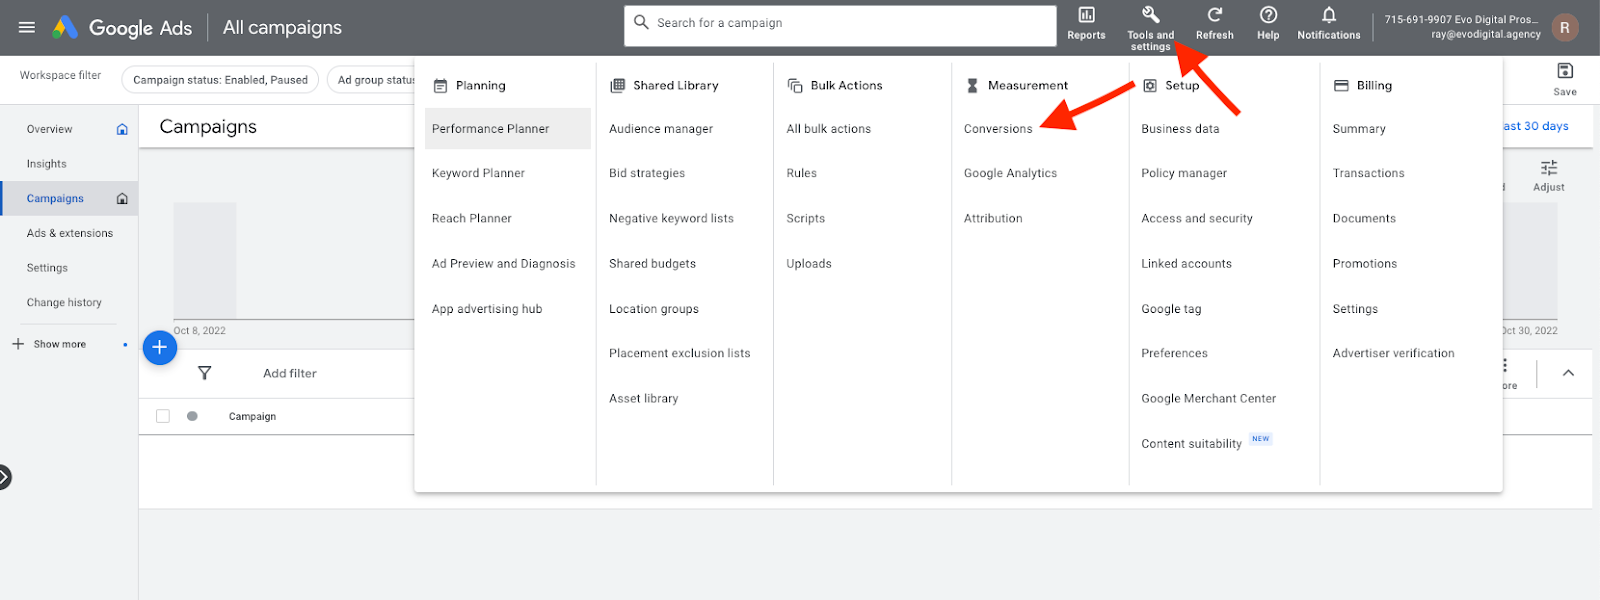Click the Google Ads logo
The image size is (1600, 600).
tap(122, 27)
